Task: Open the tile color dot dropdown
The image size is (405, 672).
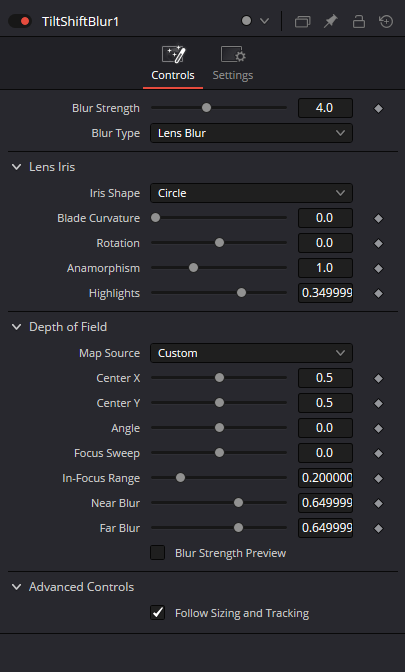Action: click(x=255, y=21)
